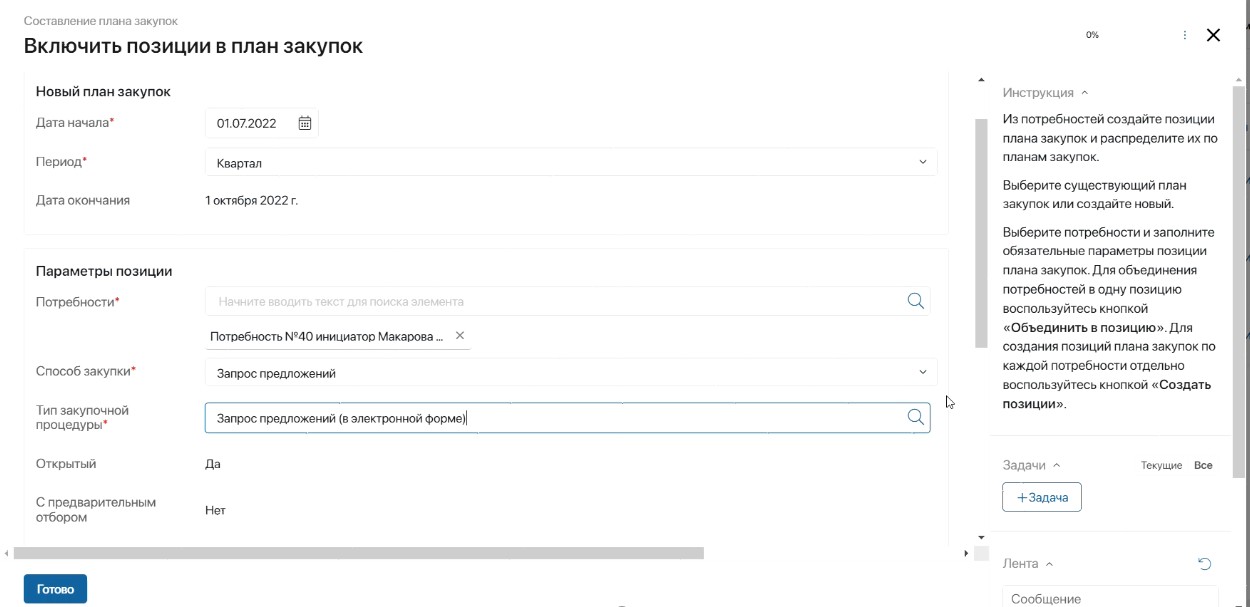Viewport: 1250px width, 607px height.
Task: Close the plan dialog with X
Action: pyautogui.click(x=1213, y=35)
